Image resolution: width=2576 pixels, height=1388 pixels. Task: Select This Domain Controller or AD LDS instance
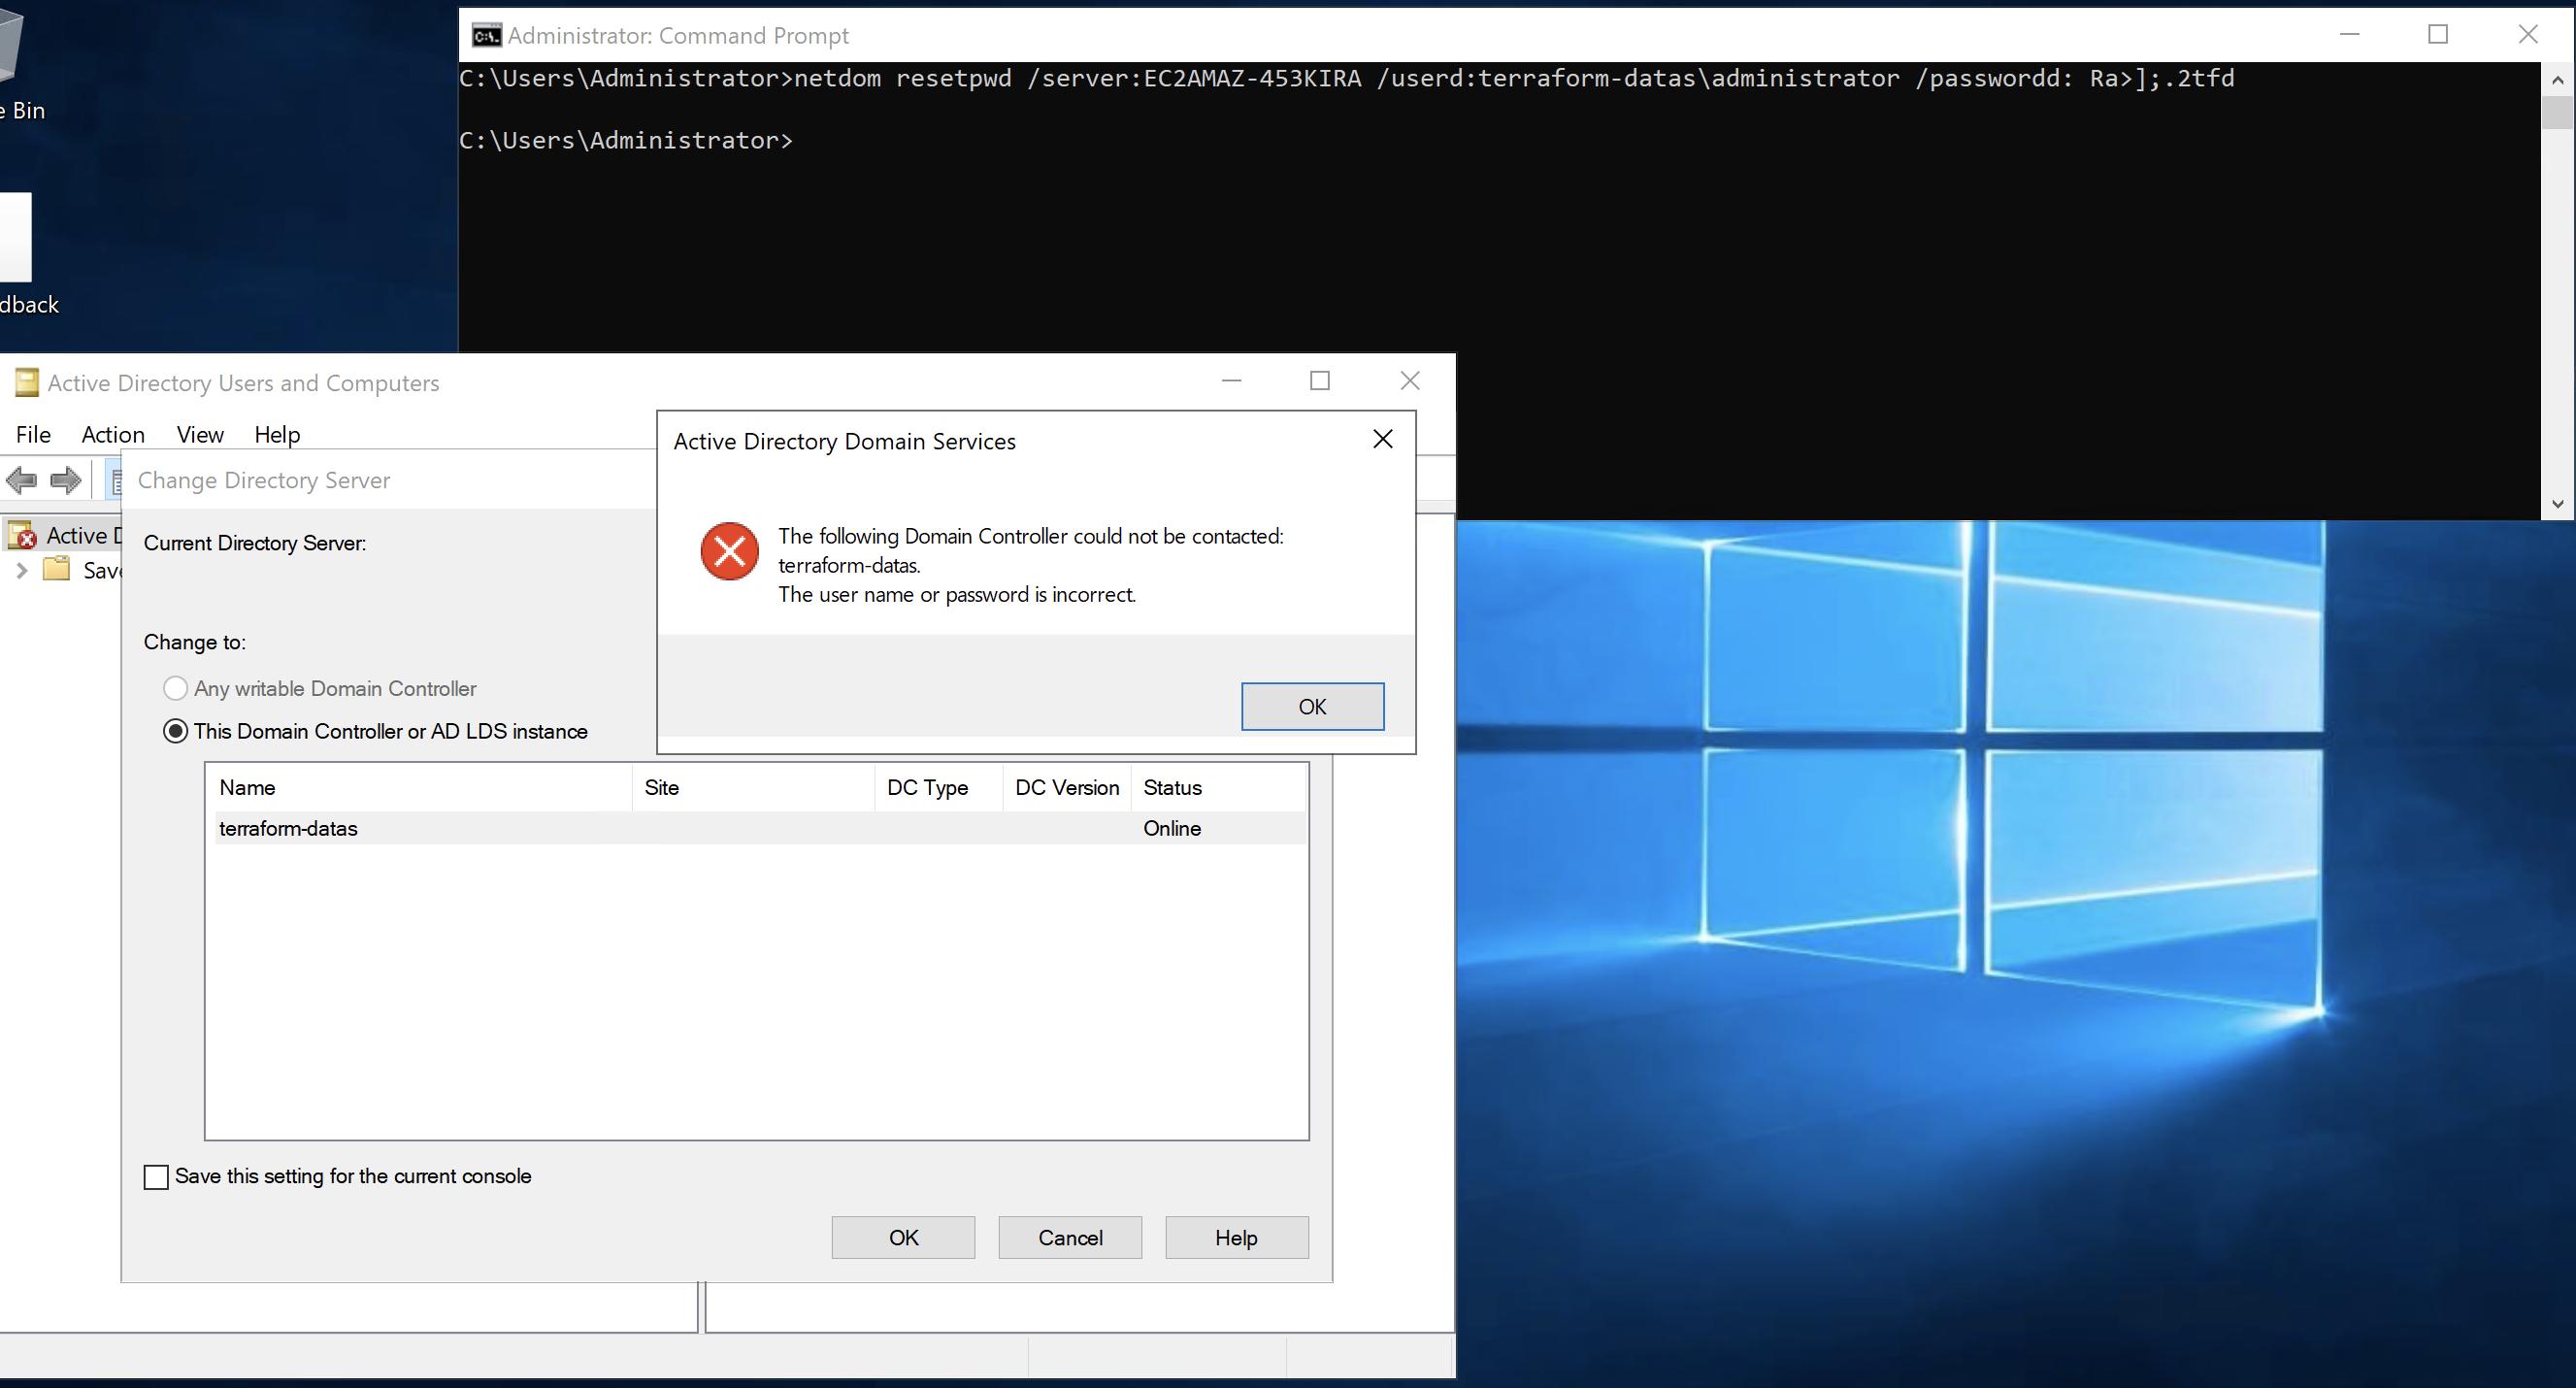(x=175, y=732)
